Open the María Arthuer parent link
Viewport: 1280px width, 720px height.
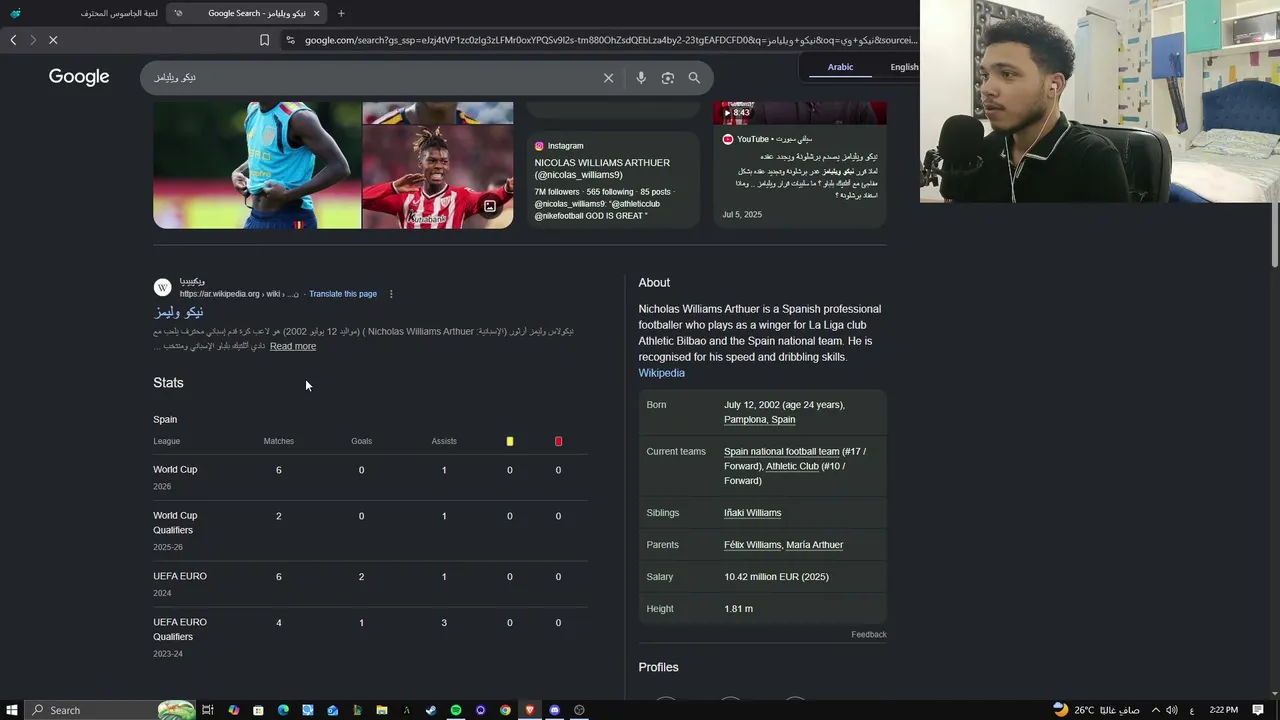pos(815,545)
